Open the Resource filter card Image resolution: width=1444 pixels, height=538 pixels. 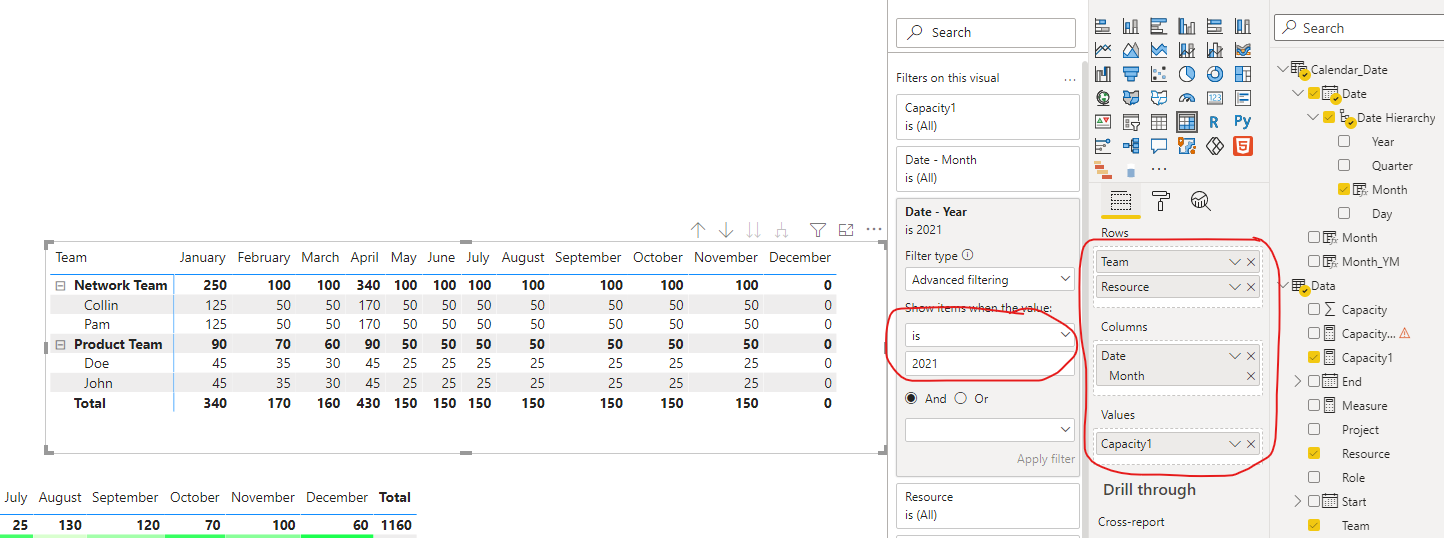pos(988,506)
